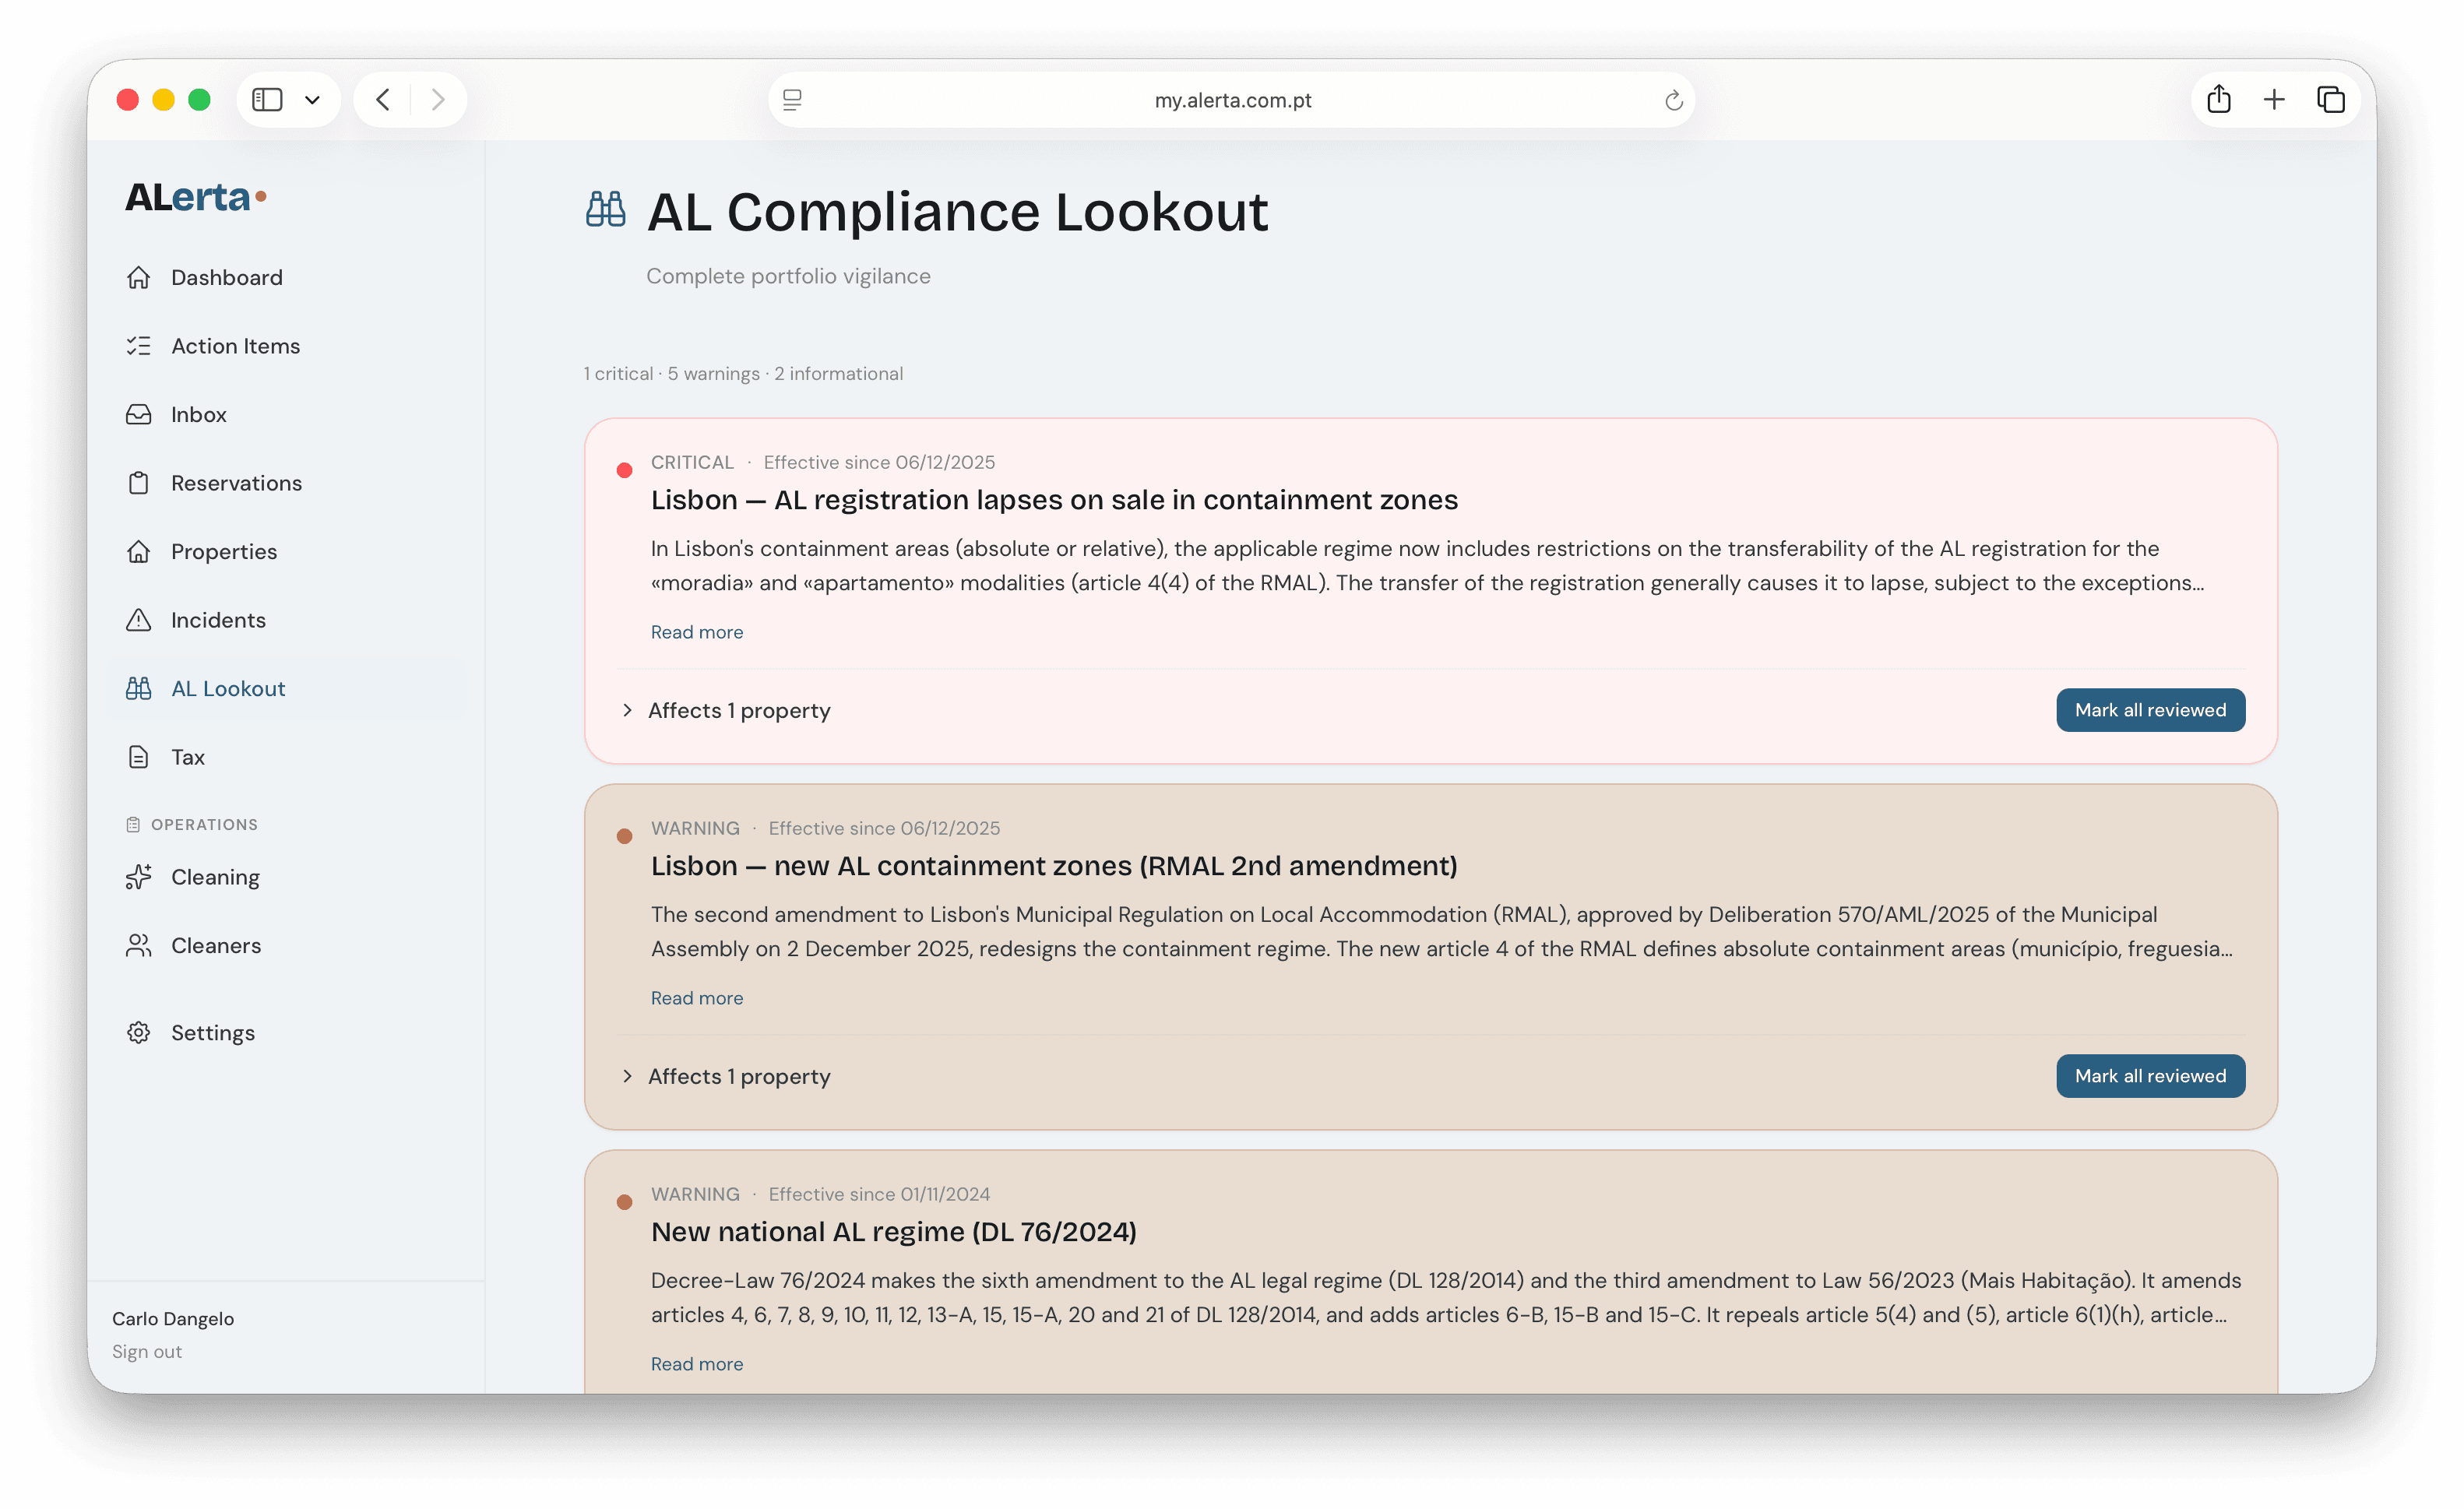Open the Cleaning operations page
This screenshot has width=2464, height=1509.
284,877
